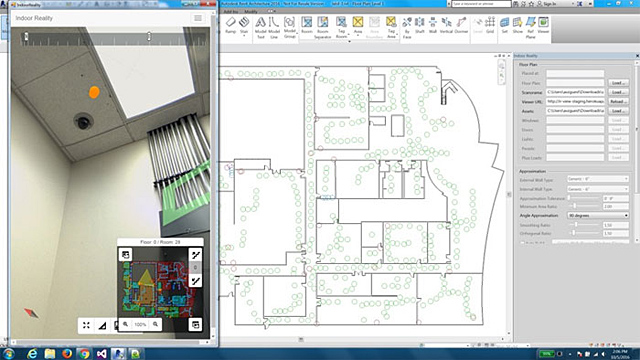Click Reload button for Viewer URL

click(618, 101)
